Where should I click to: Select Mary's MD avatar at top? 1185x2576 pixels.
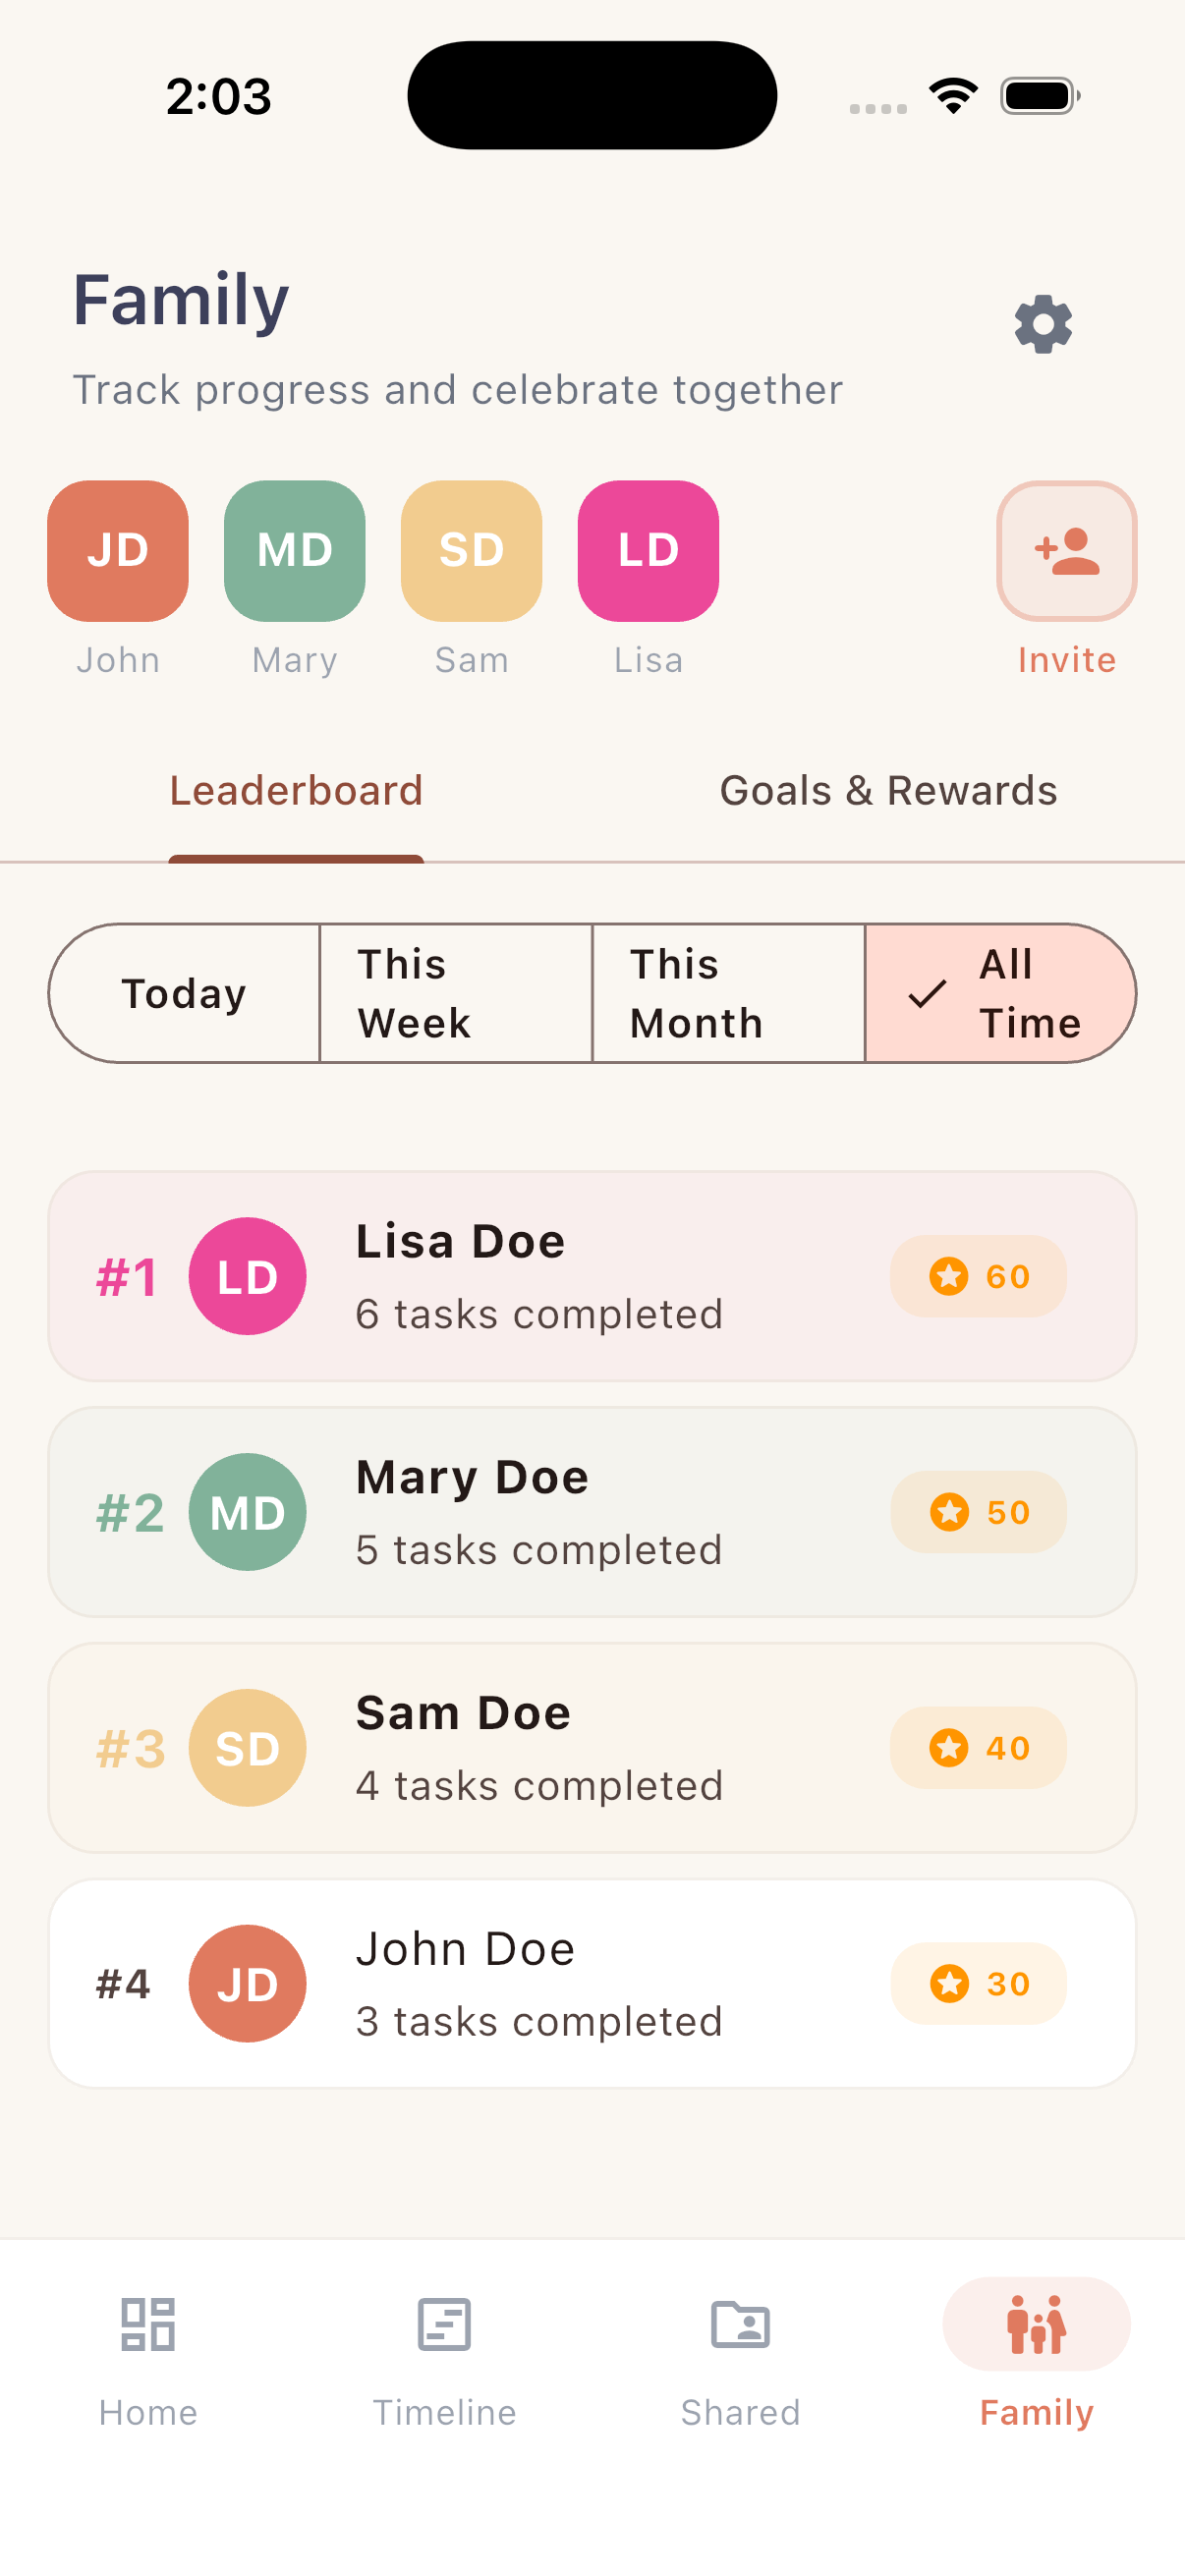(x=295, y=551)
